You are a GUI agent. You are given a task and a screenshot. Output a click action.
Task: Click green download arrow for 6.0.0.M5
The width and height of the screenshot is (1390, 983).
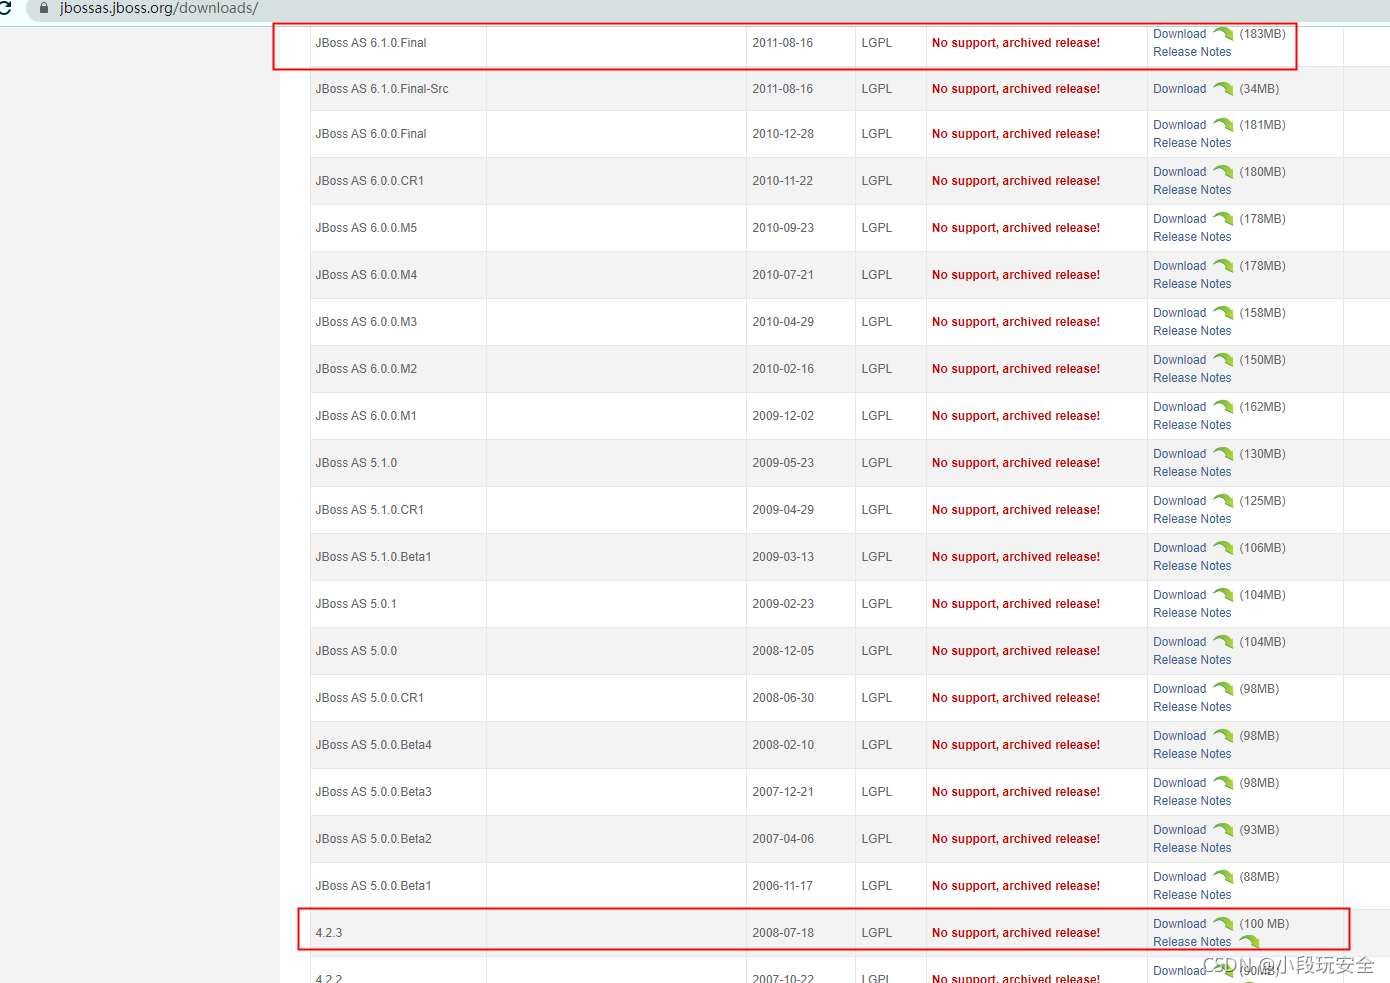(1223, 219)
